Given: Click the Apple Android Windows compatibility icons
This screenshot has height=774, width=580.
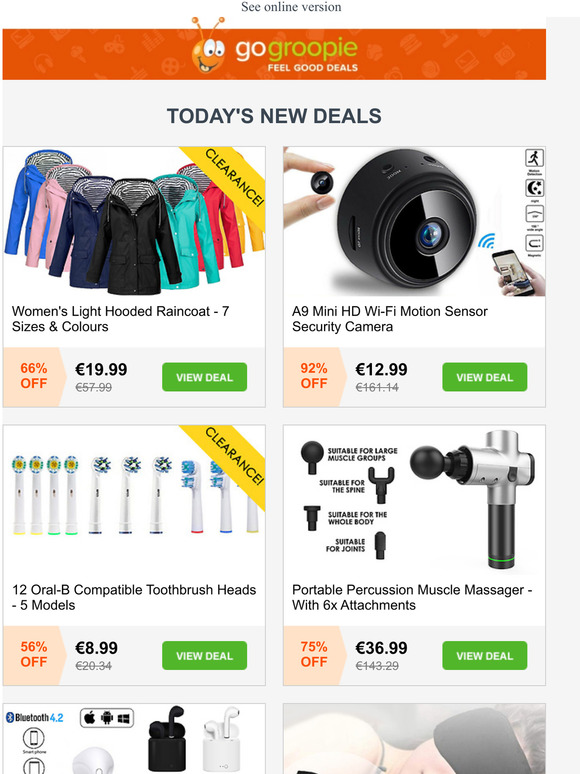Looking at the screenshot, I should pyautogui.click(x=107, y=718).
